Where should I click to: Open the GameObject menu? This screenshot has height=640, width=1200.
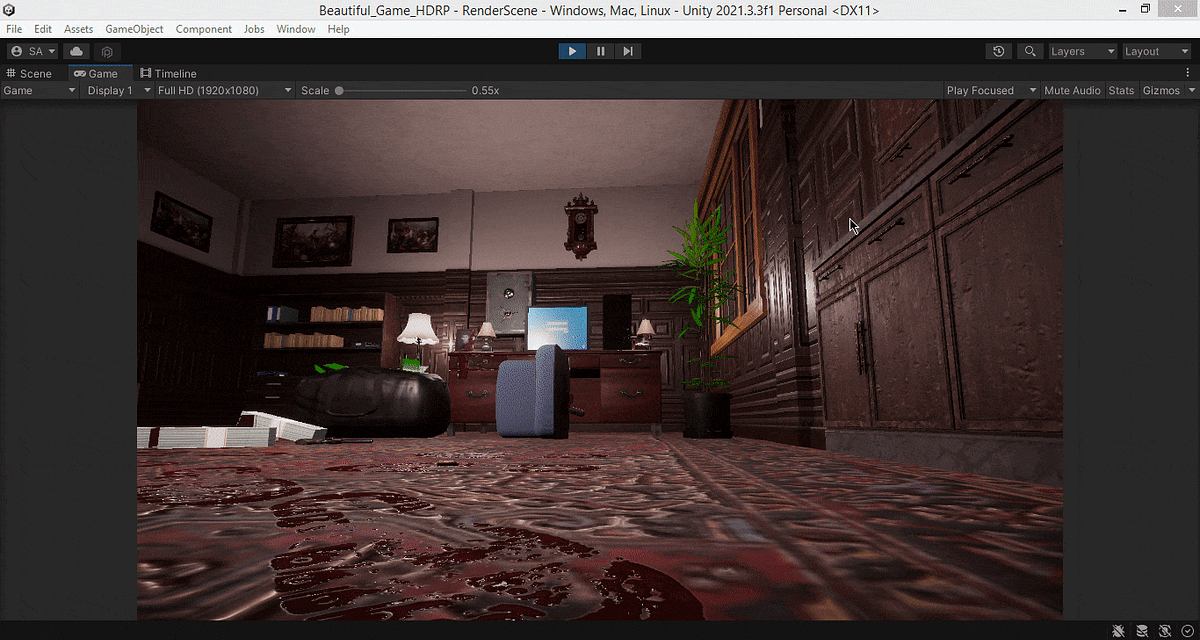[134, 29]
